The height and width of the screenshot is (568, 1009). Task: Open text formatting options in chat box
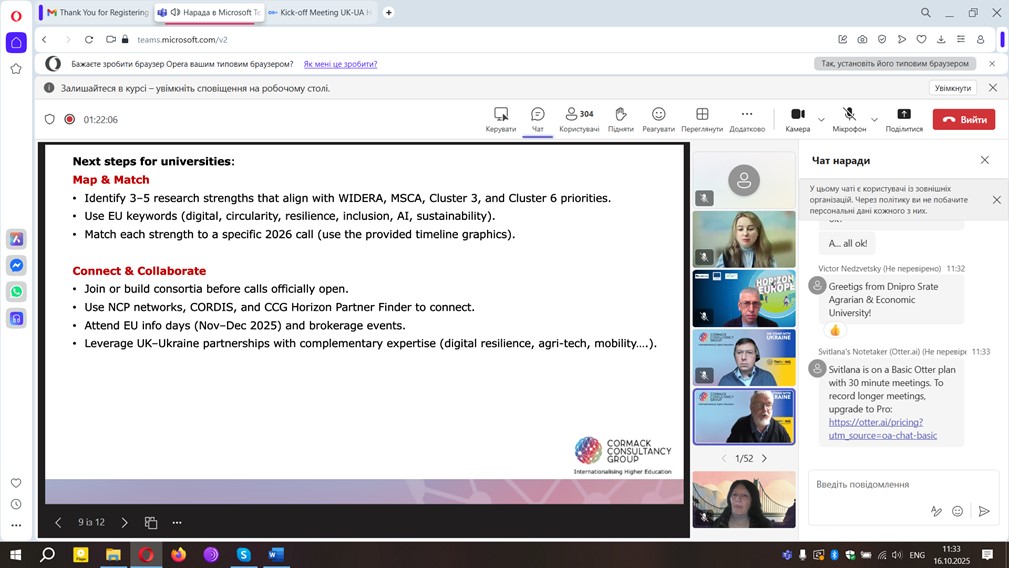pos(936,511)
